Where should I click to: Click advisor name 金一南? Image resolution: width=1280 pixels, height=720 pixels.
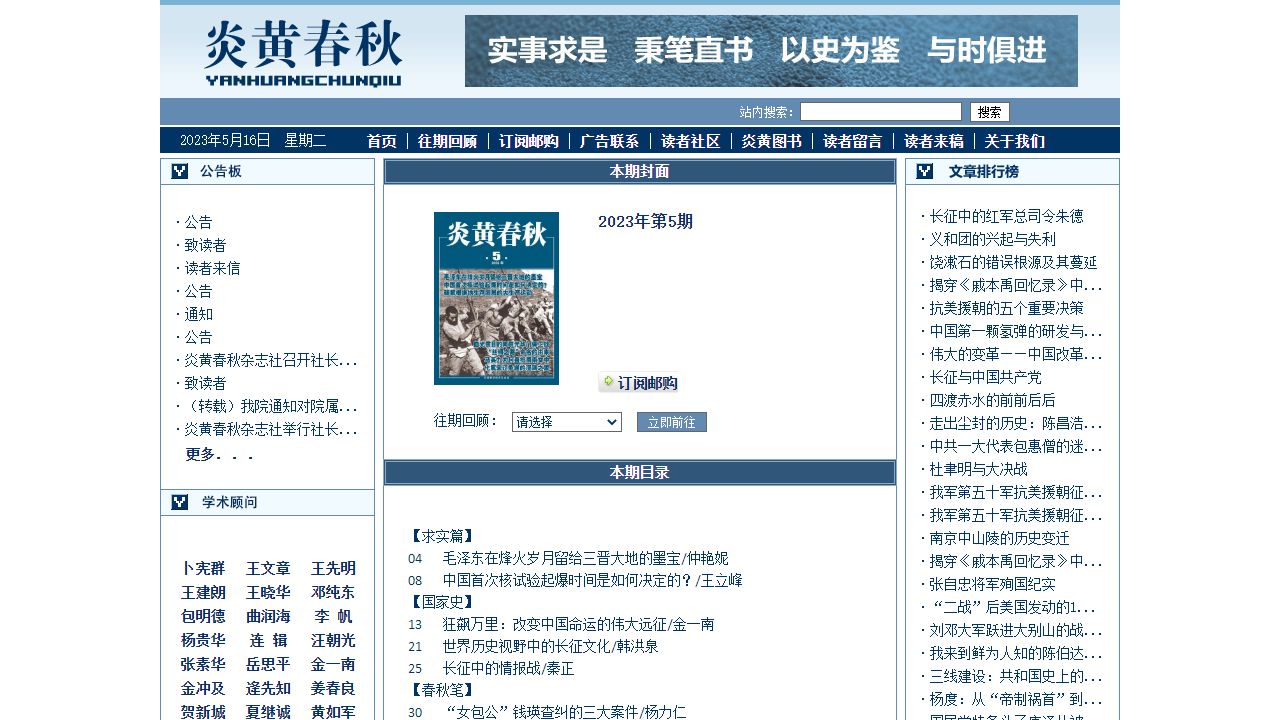333,664
